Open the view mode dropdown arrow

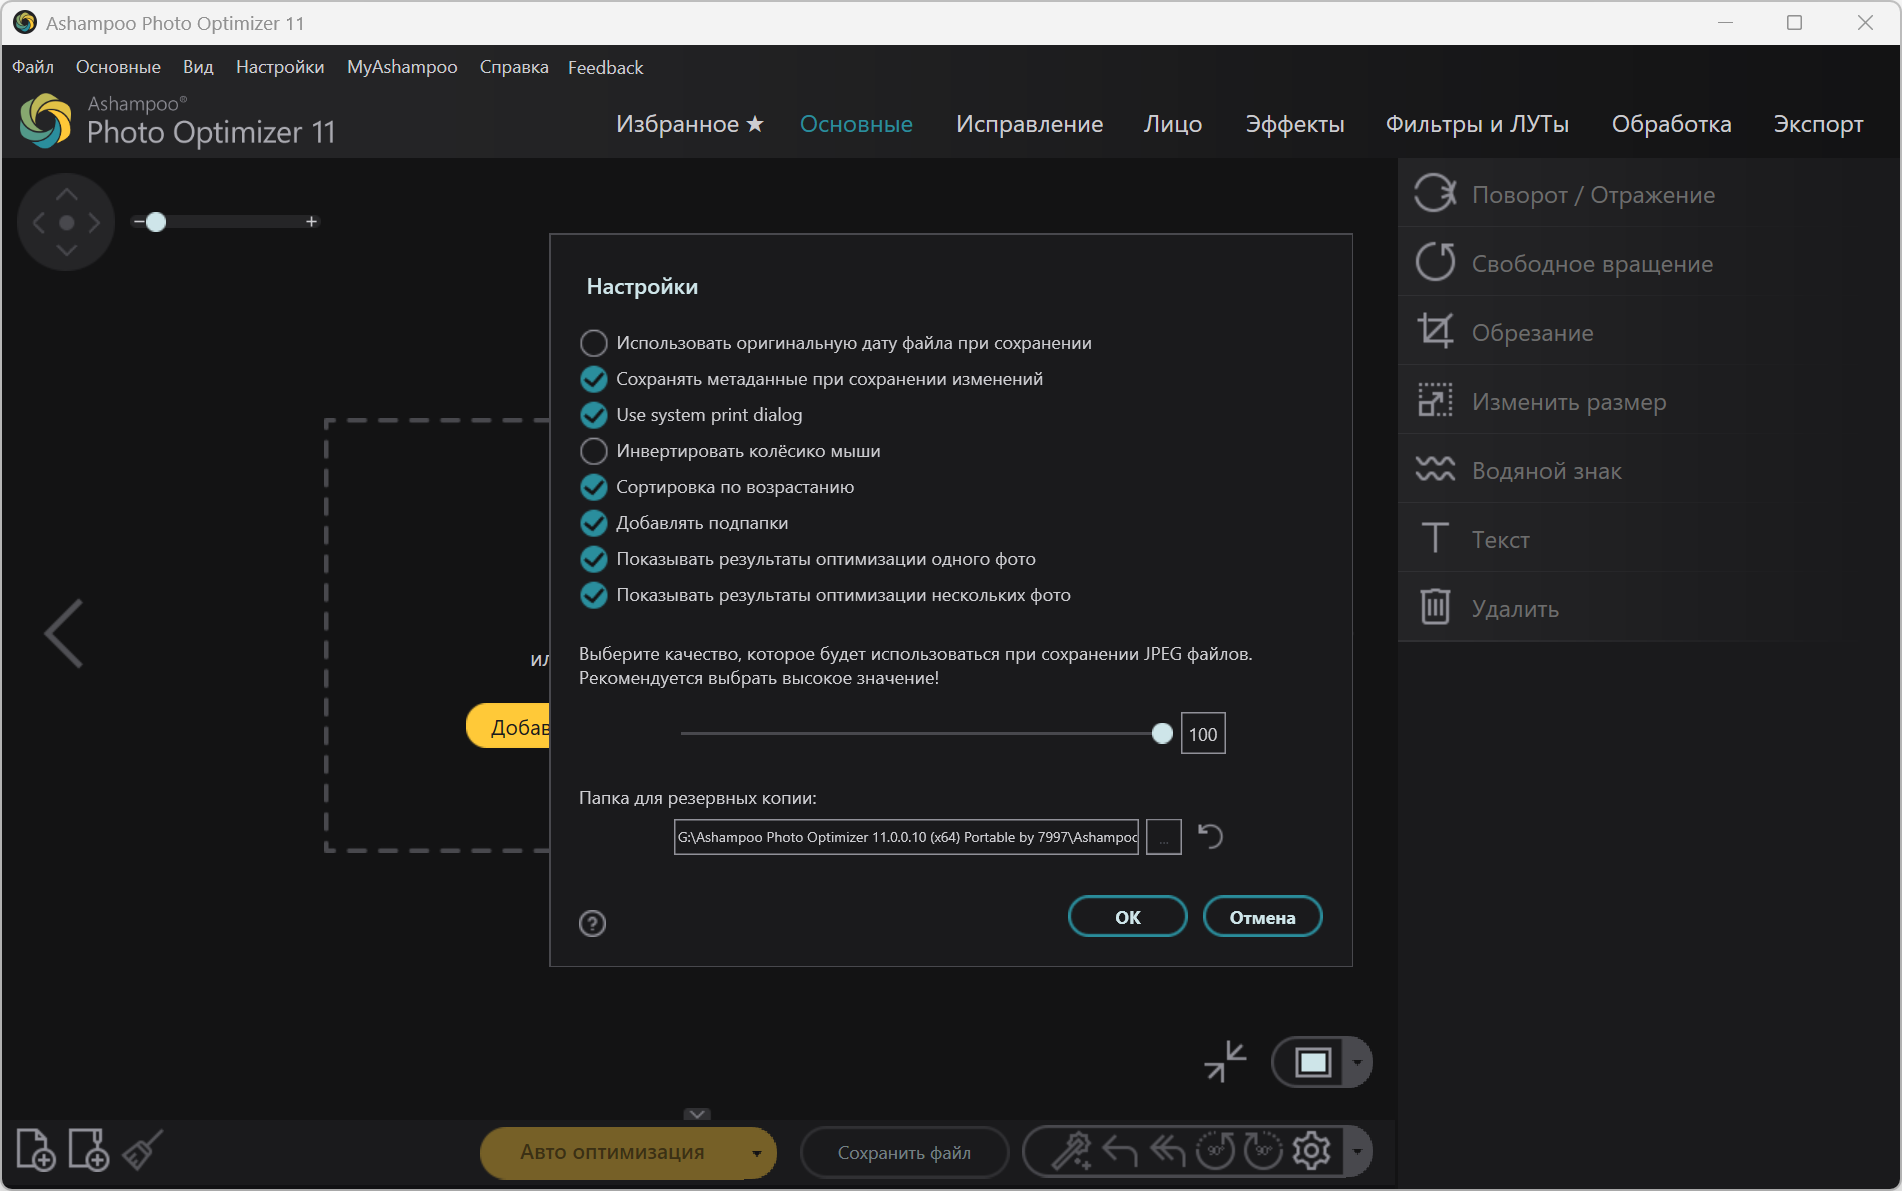coord(1357,1062)
